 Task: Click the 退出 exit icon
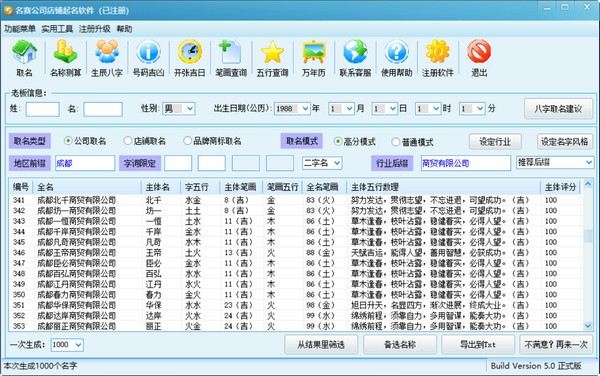pyautogui.click(x=479, y=52)
